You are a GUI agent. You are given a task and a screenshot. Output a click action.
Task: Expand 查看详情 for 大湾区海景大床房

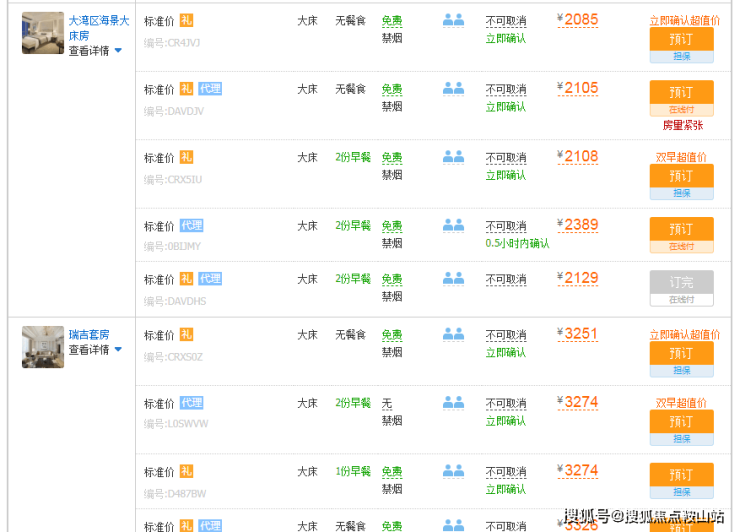point(95,50)
